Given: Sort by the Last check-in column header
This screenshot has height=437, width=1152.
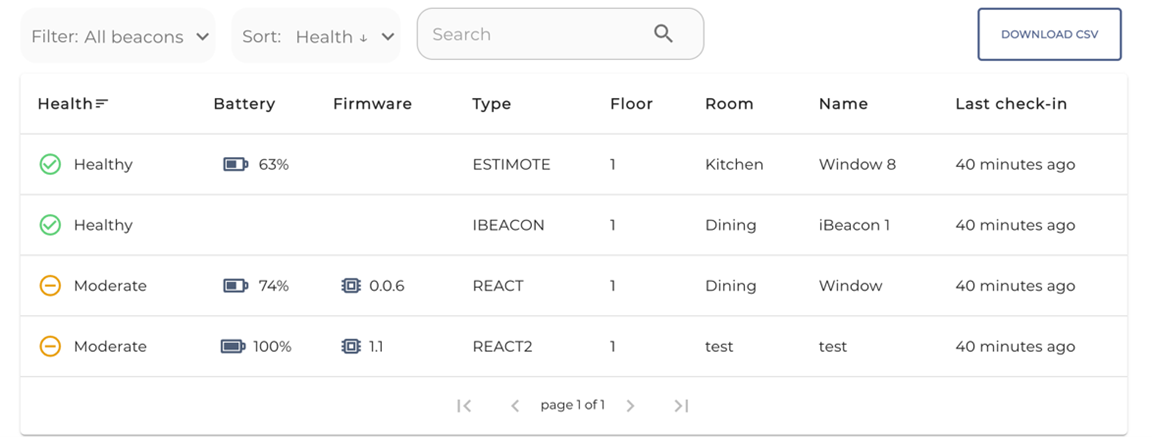Looking at the screenshot, I should 1011,104.
